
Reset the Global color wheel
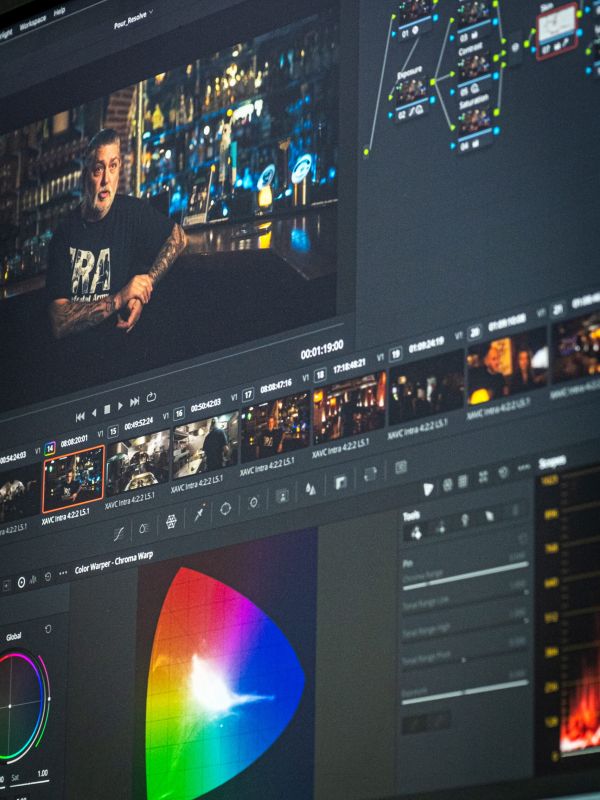(48, 629)
